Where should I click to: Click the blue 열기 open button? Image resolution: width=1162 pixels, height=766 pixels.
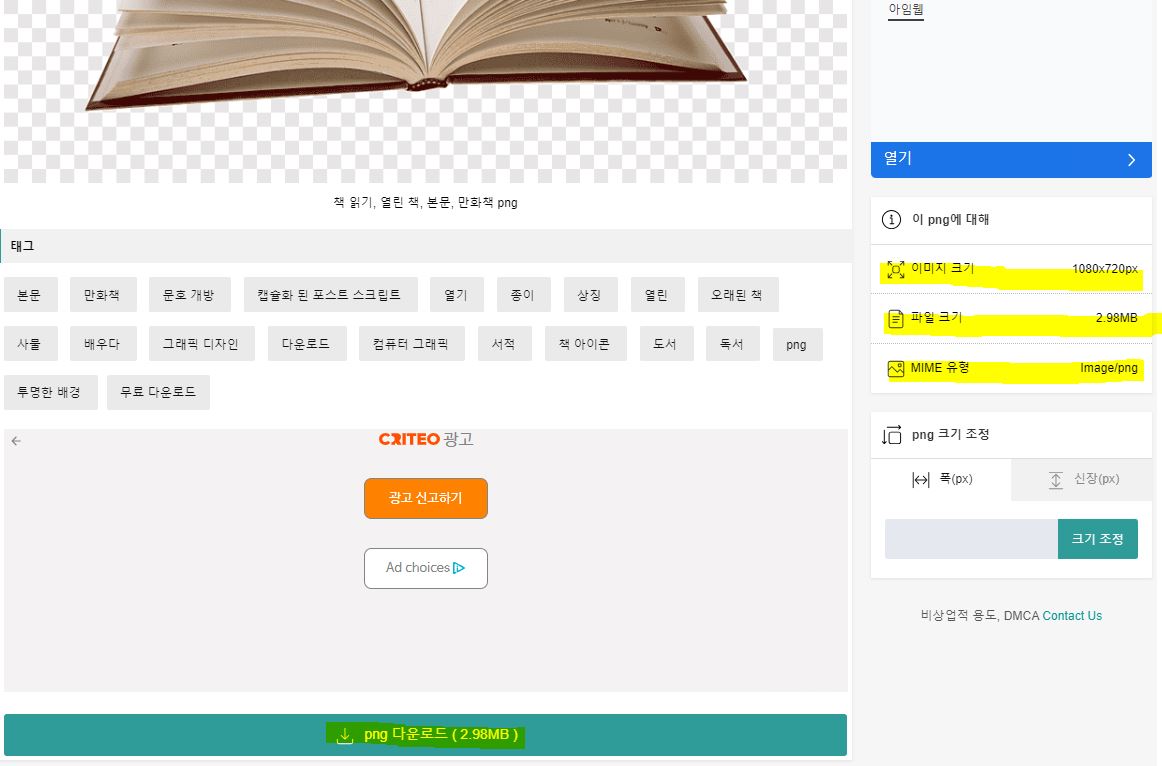(x=1011, y=159)
